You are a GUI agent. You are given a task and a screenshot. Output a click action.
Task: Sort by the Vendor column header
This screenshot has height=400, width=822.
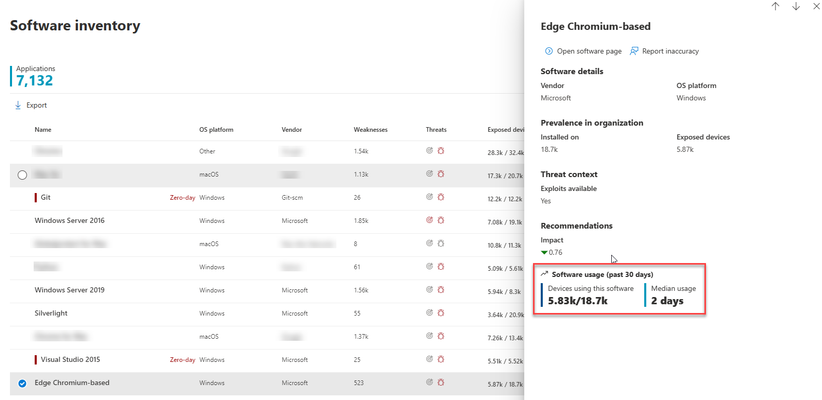[291, 129]
